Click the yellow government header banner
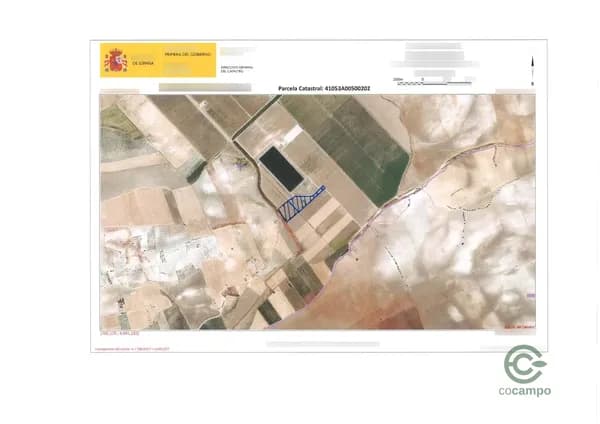This screenshot has width=600, height=424. tap(158, 60)
